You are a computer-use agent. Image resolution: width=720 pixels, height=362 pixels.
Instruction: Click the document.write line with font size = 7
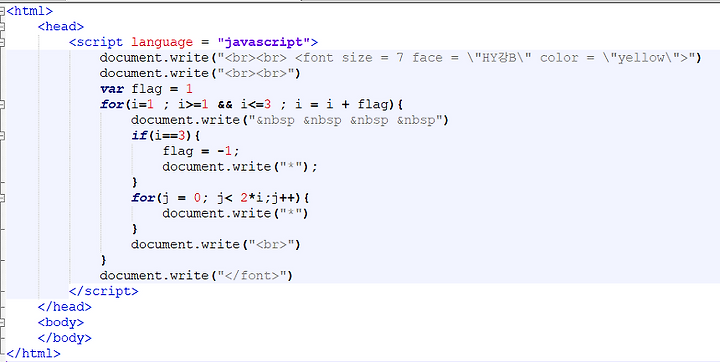tap(400, 58)
